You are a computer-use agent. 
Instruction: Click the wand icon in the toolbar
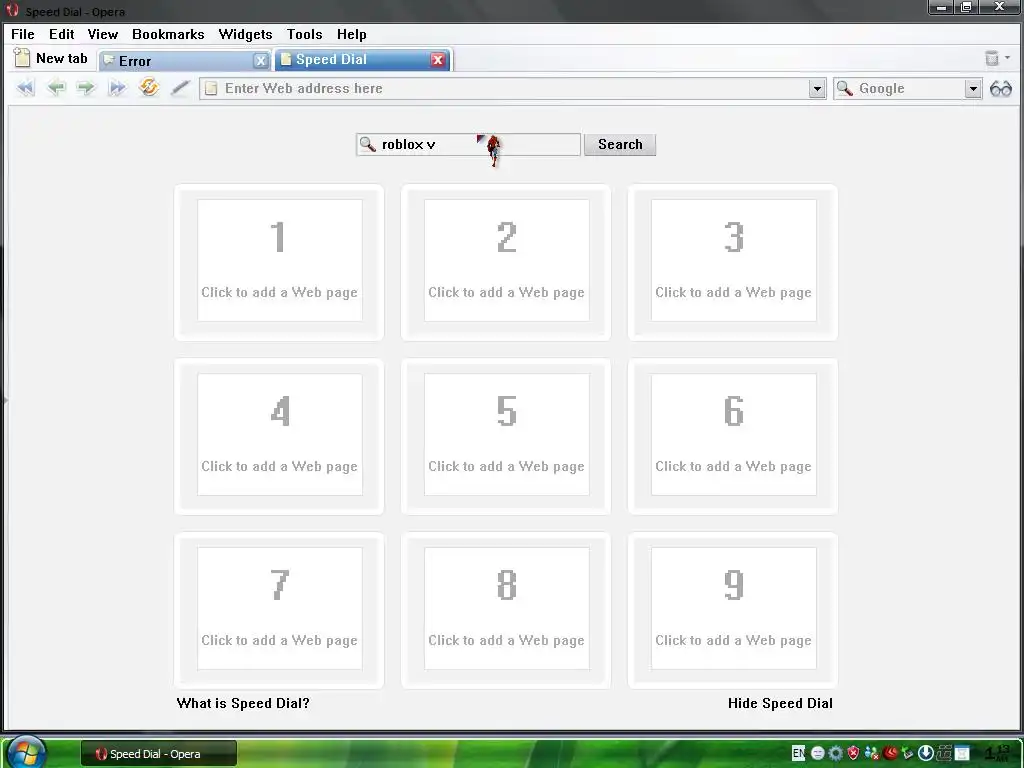[x=180, y=88]
